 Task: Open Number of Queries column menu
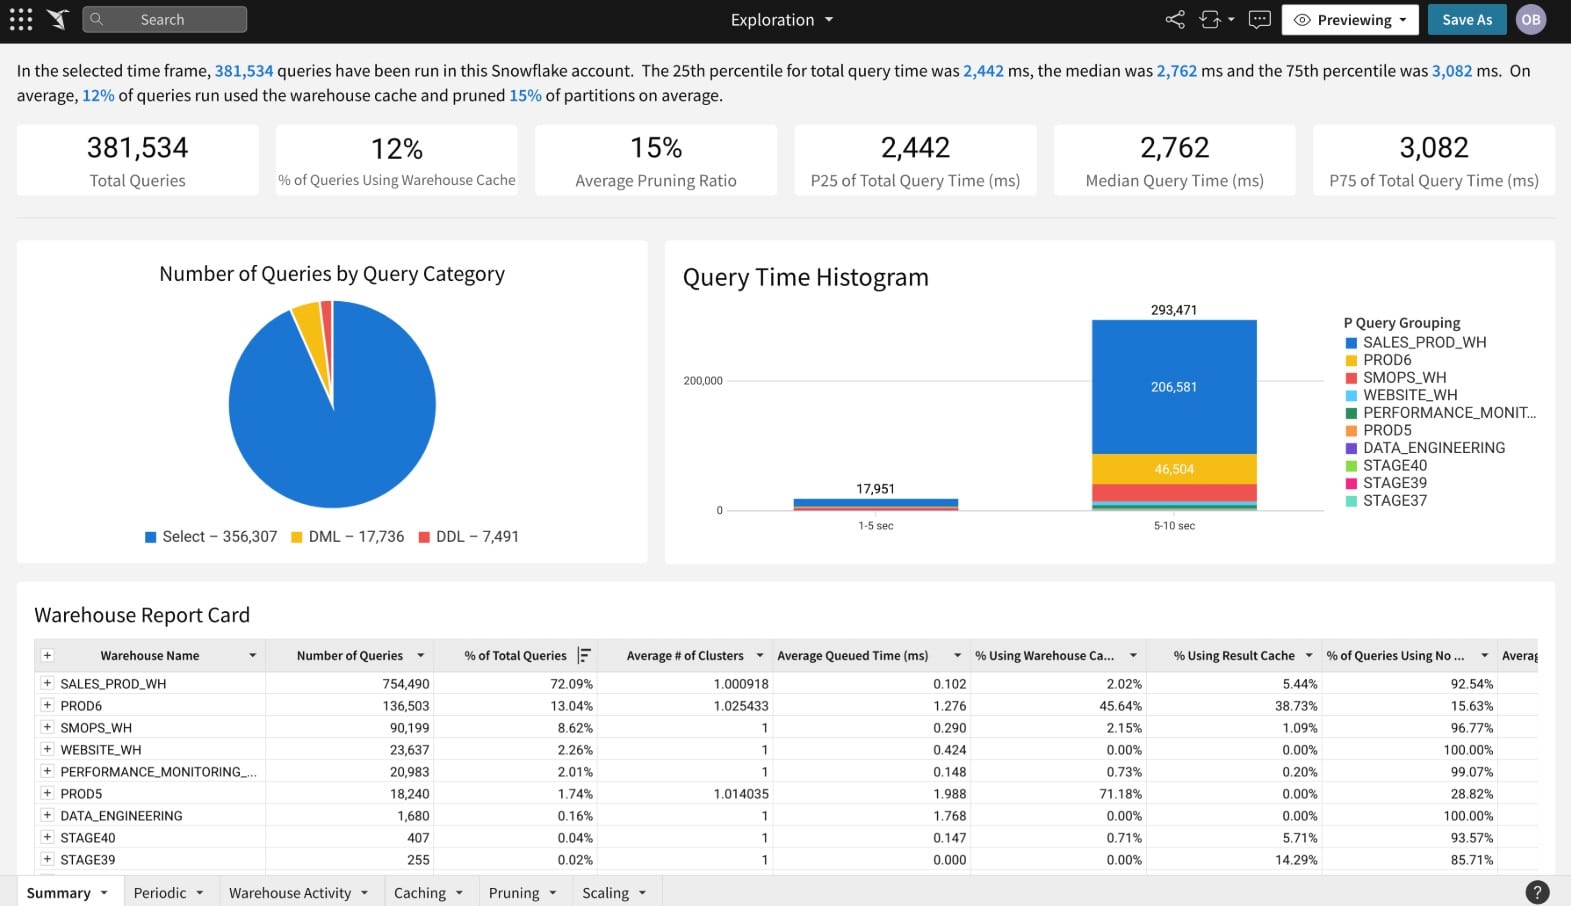pos(420,656)
